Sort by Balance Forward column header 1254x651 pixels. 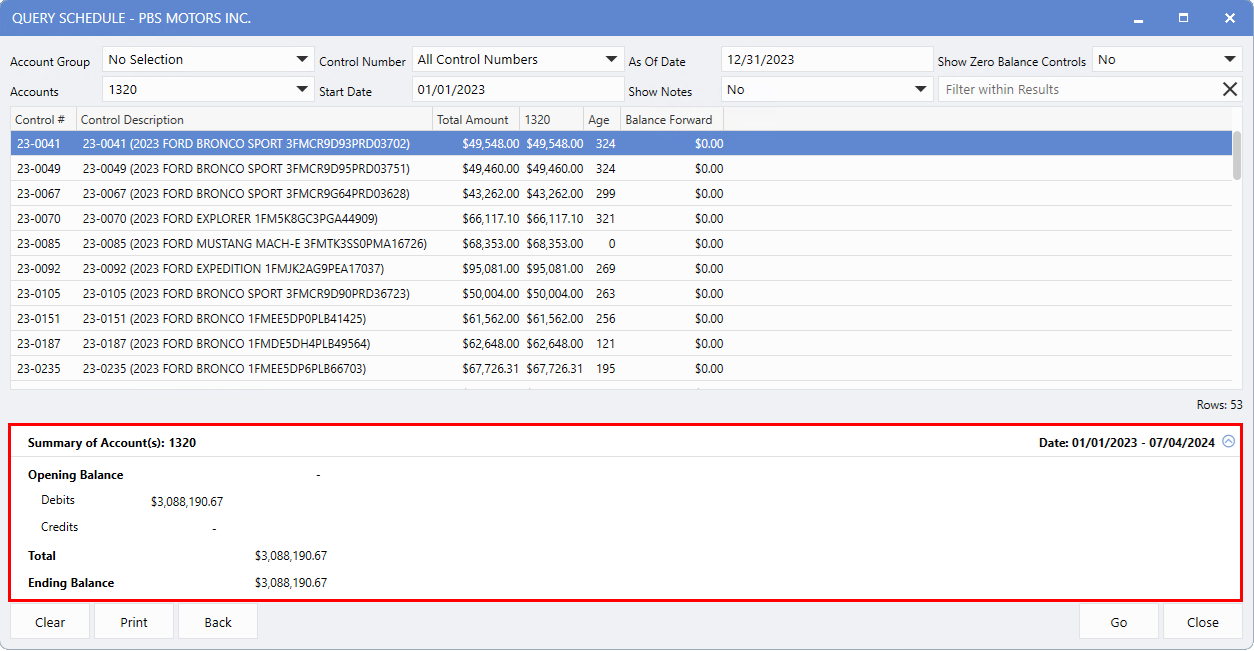[672, 120]
